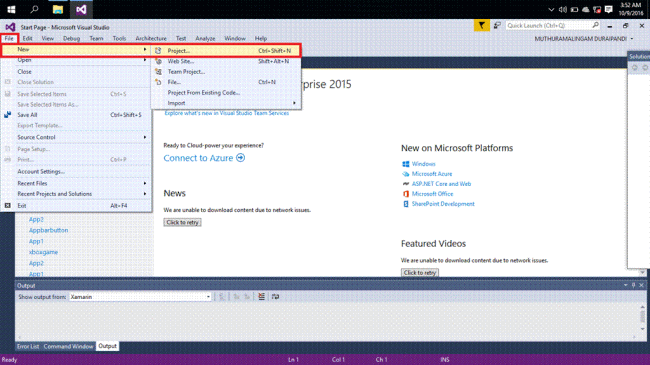The height and width of the screenshot is (365, 650).
Task: Open the Windows platform link
Action: (423, 164)
